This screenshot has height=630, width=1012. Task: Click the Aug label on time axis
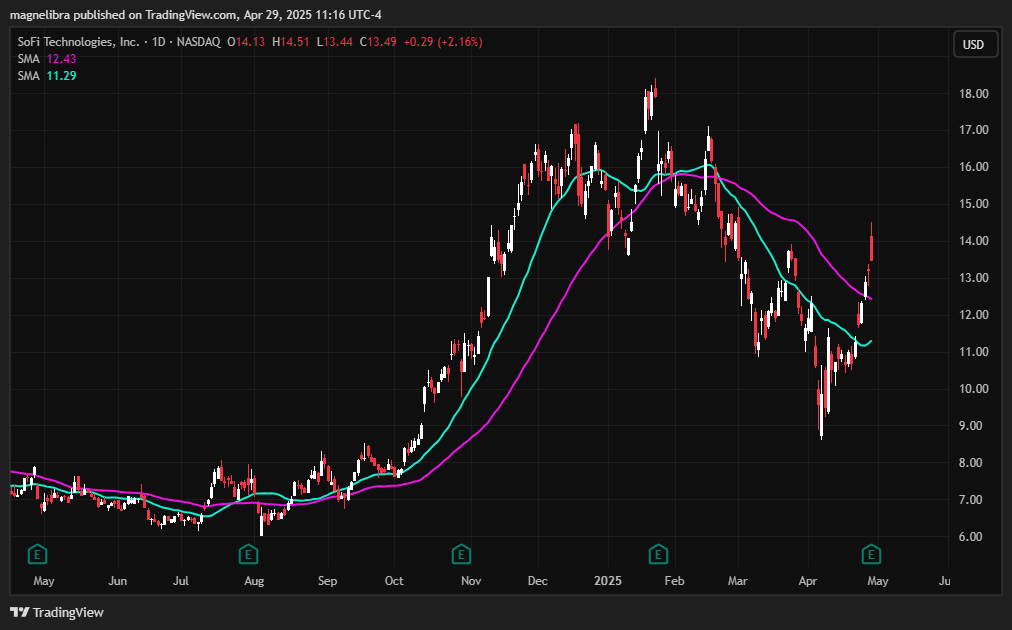254,581
